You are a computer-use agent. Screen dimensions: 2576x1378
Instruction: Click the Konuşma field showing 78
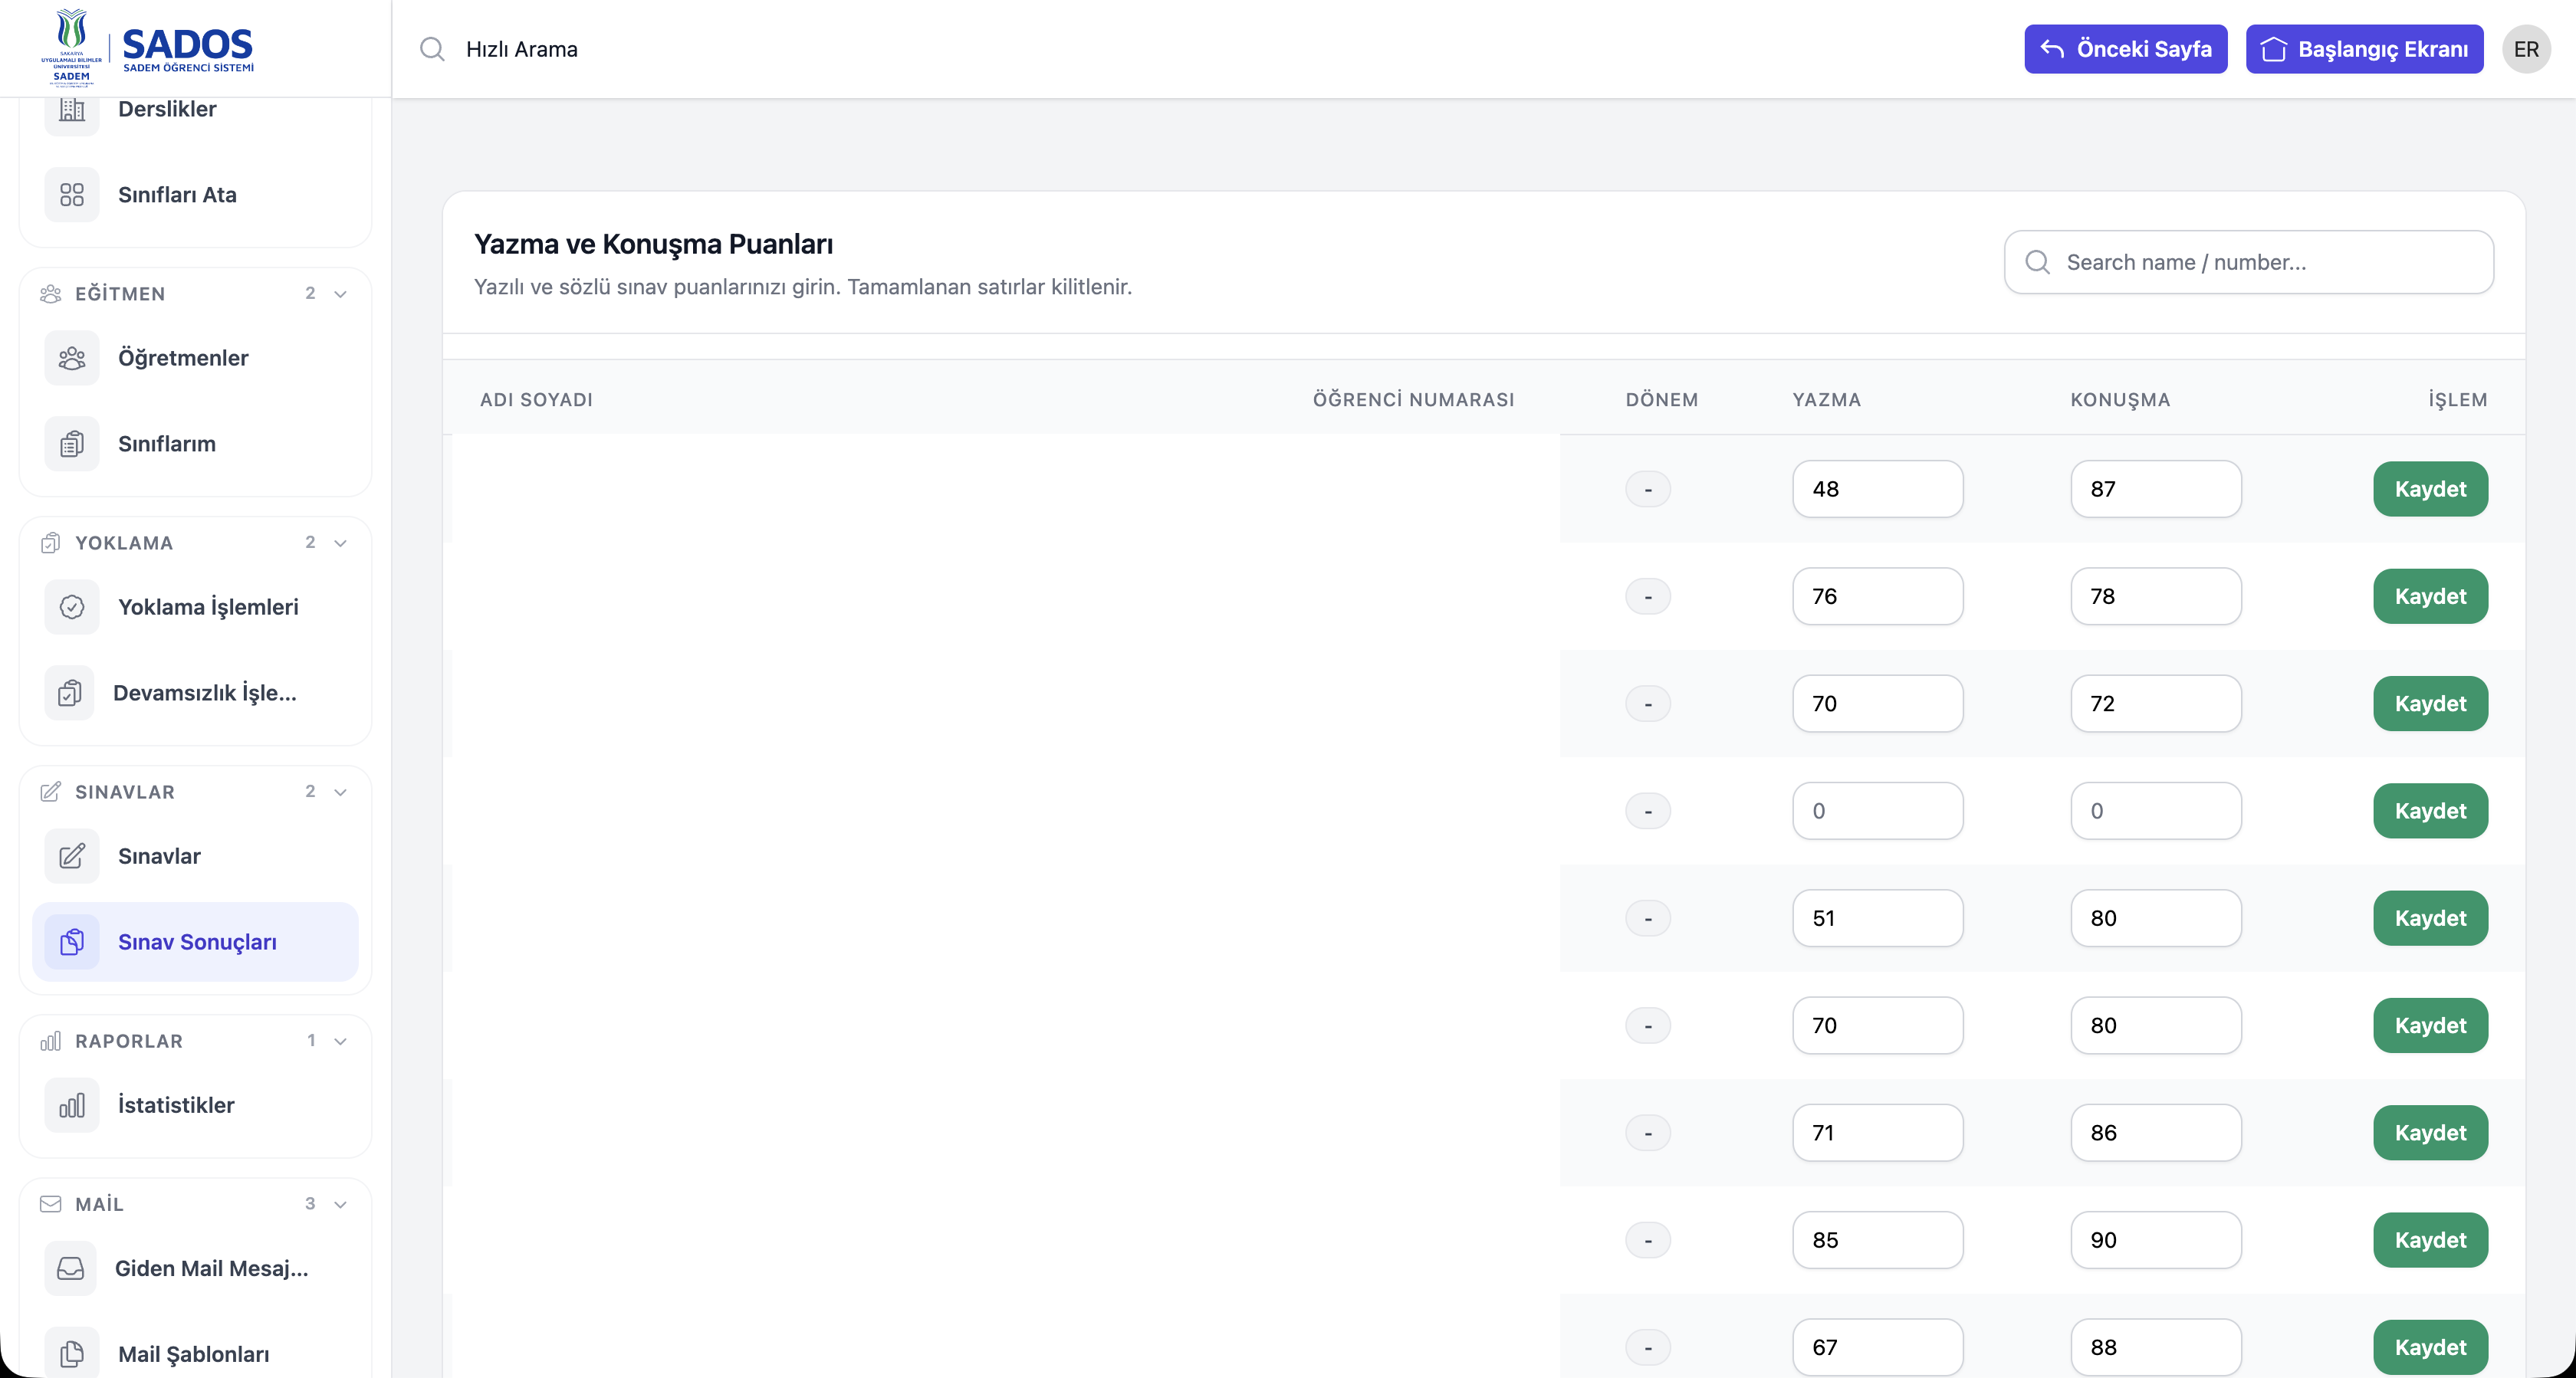coord(2156,596)
